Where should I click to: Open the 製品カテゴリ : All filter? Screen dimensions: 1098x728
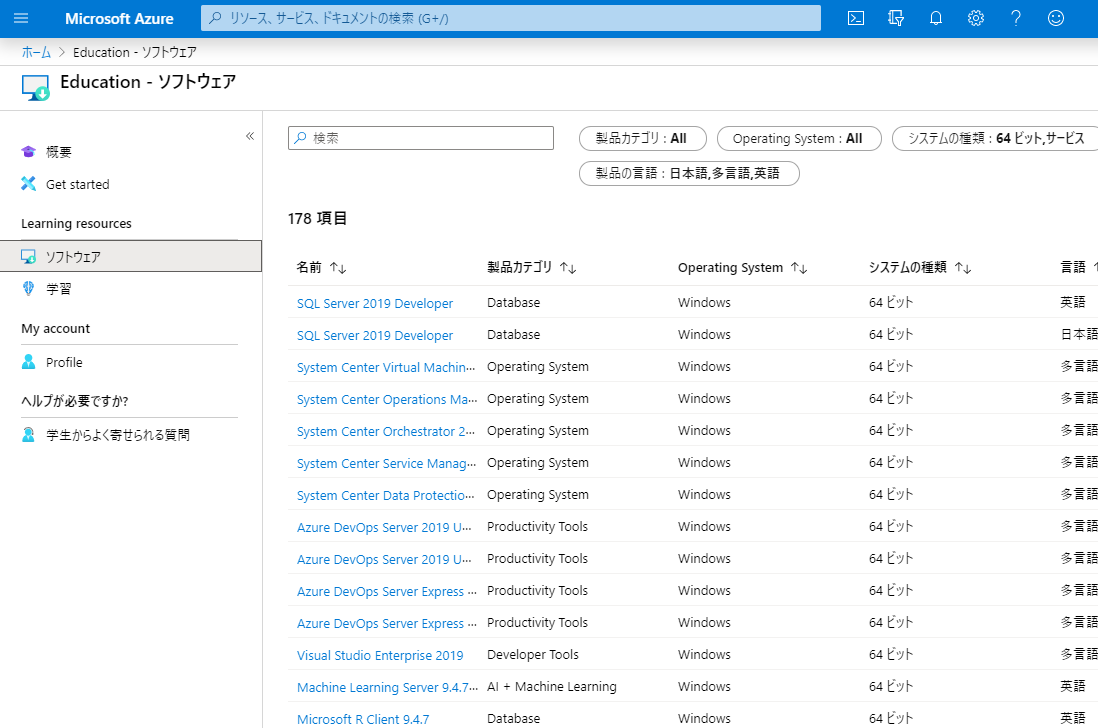pos(642,139)
